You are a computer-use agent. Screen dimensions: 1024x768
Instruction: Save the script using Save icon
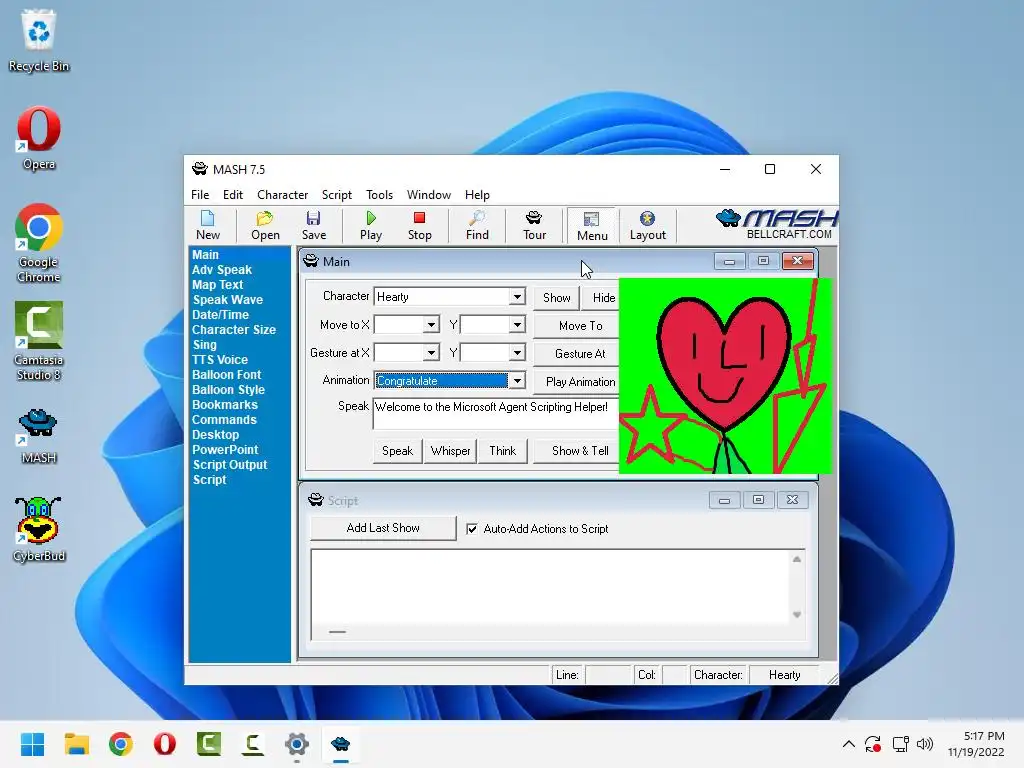314,225
